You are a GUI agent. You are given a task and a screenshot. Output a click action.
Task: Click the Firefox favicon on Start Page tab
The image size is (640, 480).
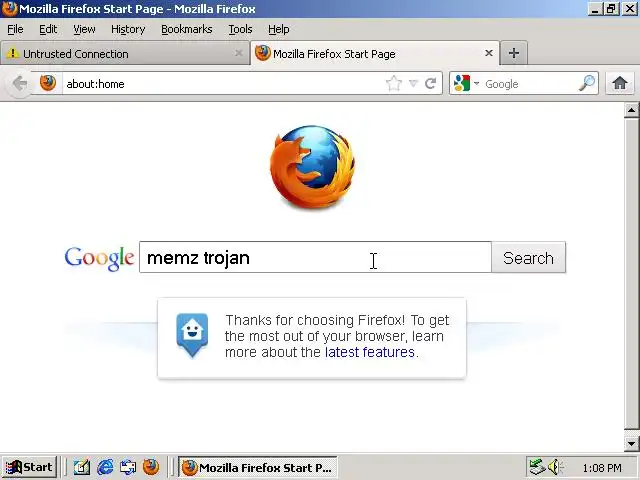pos(263,53)
